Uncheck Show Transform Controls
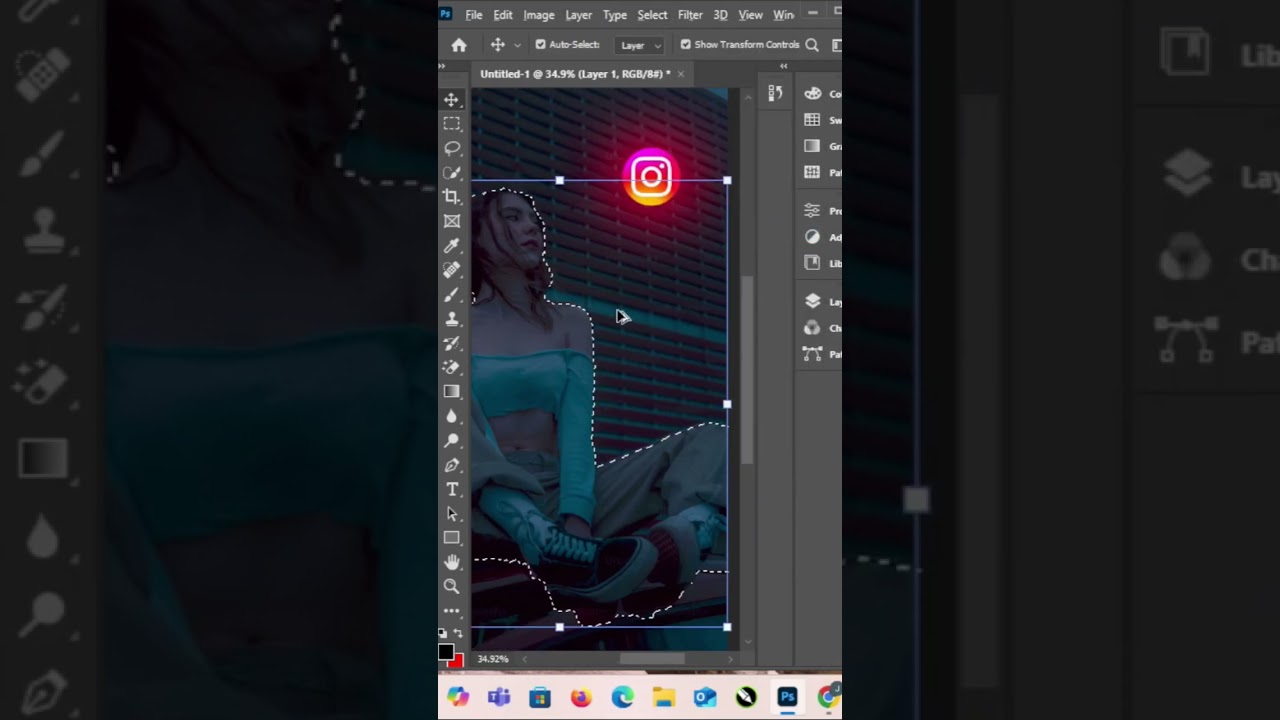Screen dimensions: 1280x720 [x=686, y=44]
